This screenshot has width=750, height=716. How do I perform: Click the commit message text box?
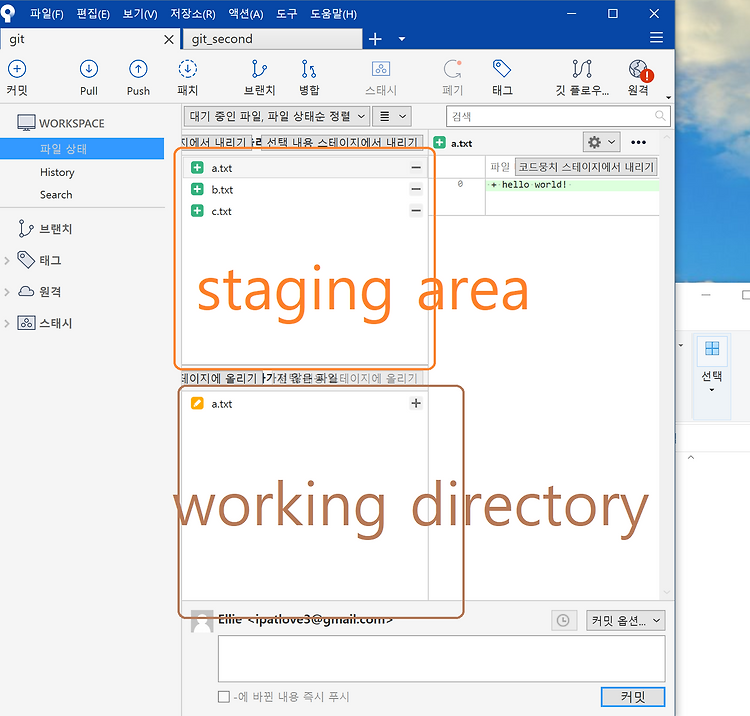441,659
